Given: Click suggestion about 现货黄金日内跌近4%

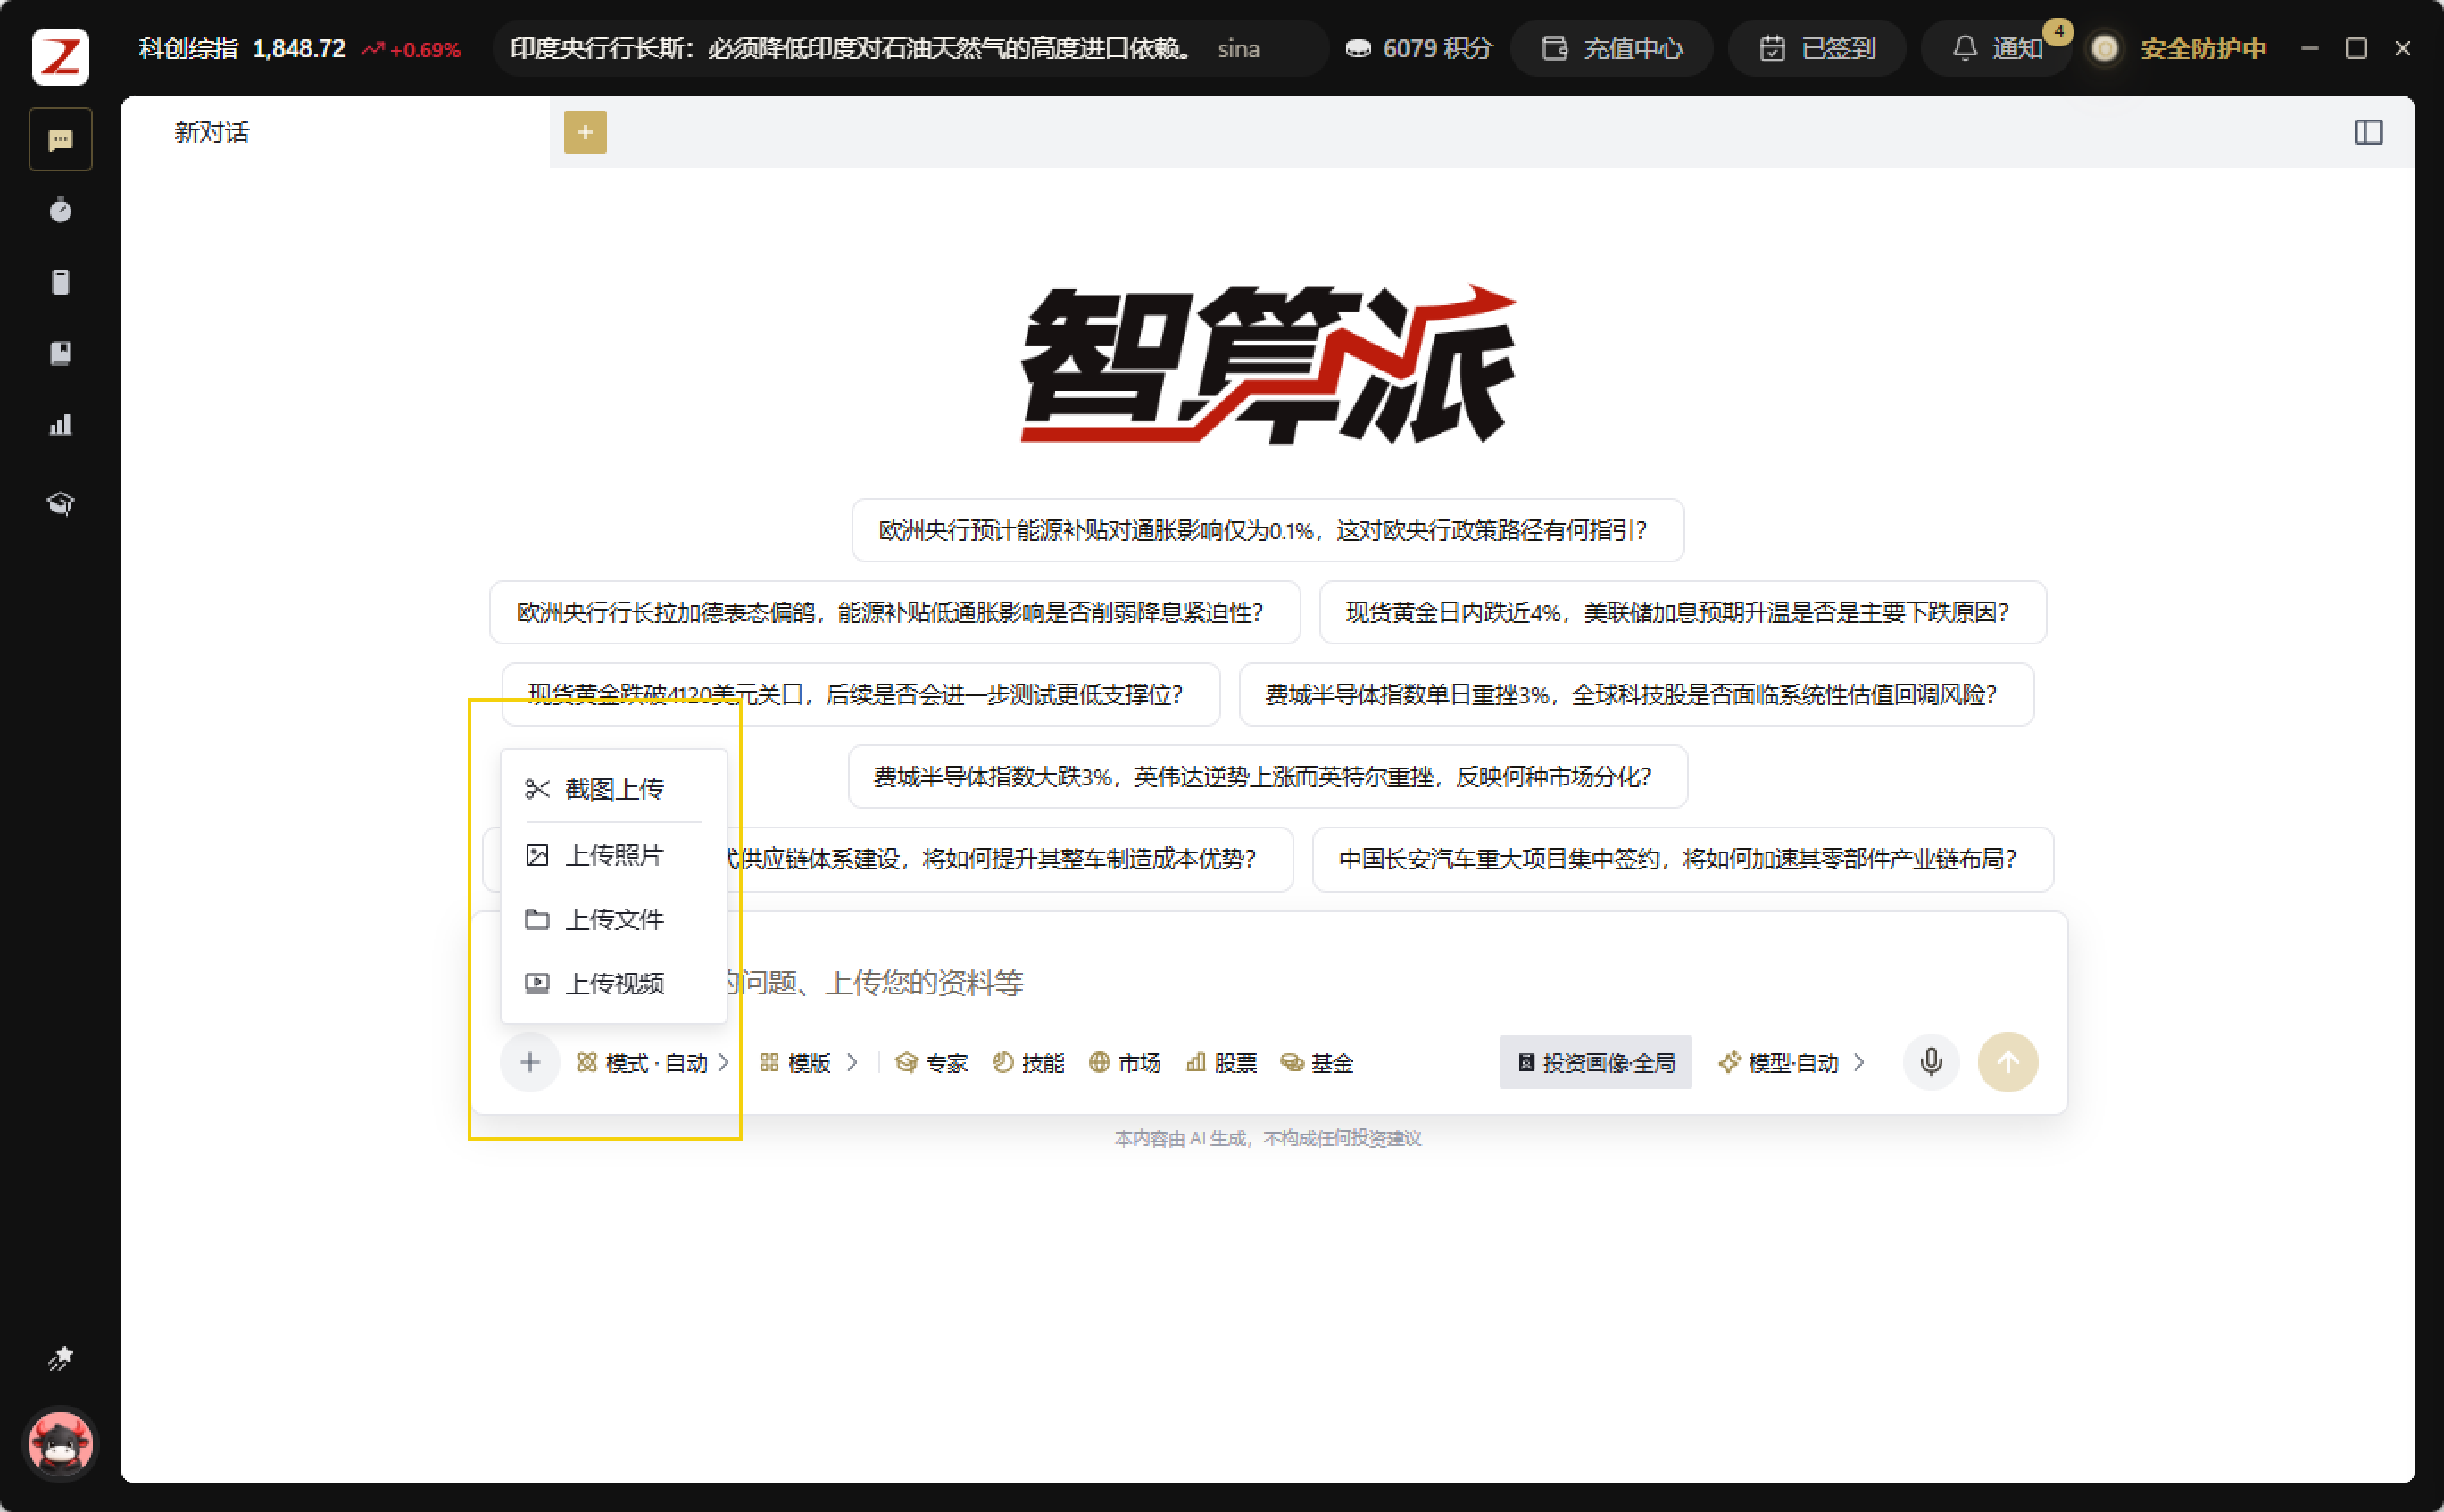Looking at the screenshot, I should [x=1682, y=612].
